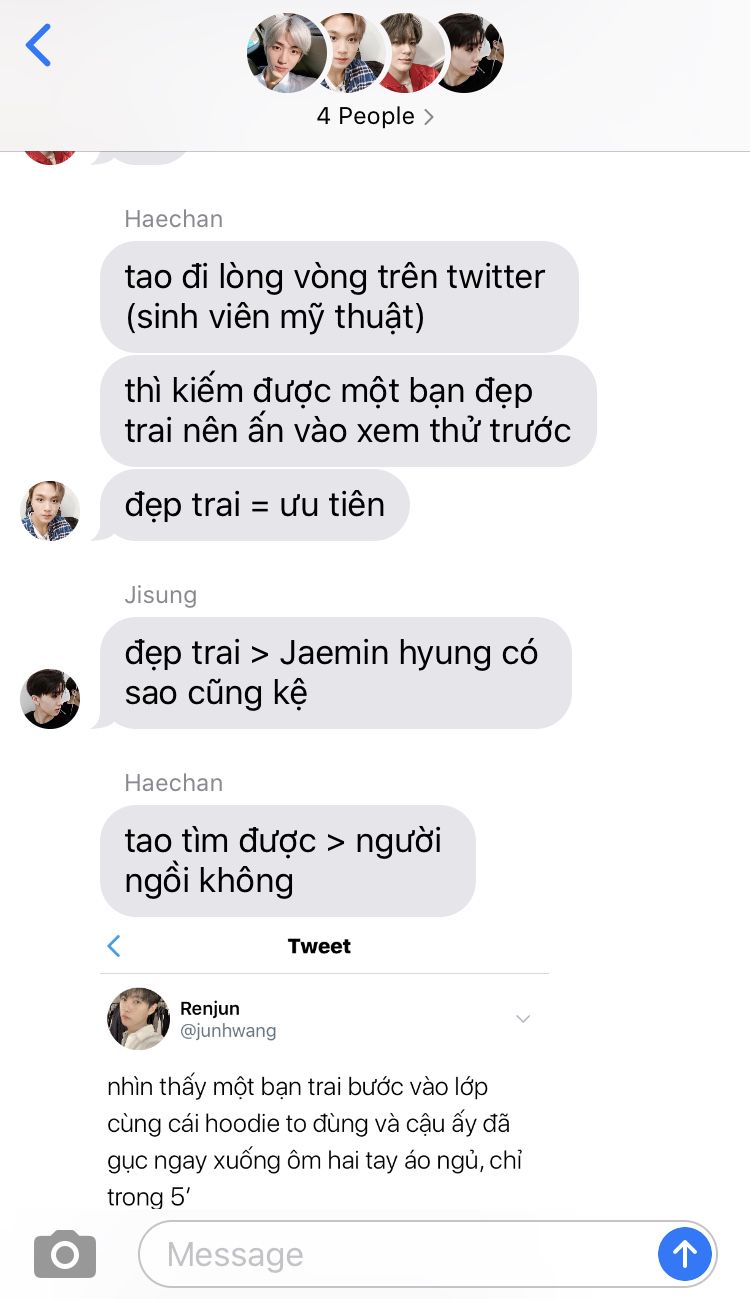Send message with the blue arrow button

tap(685, 1253)
